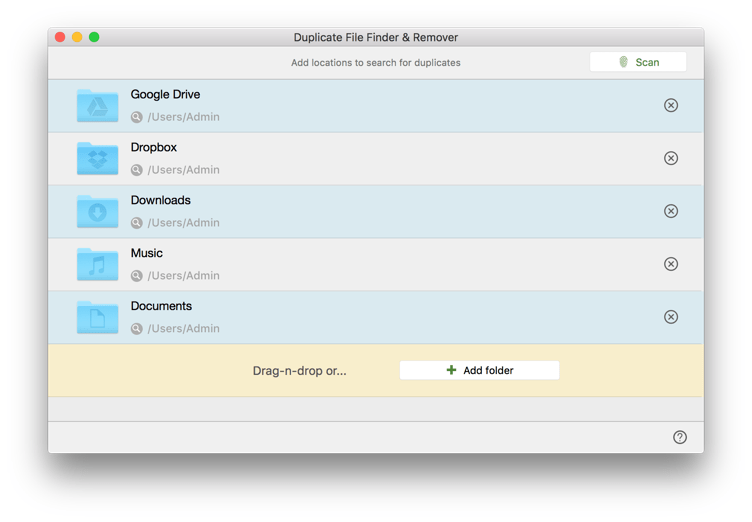Click the /Users/Admin path under Documents

tap(184, 328)
